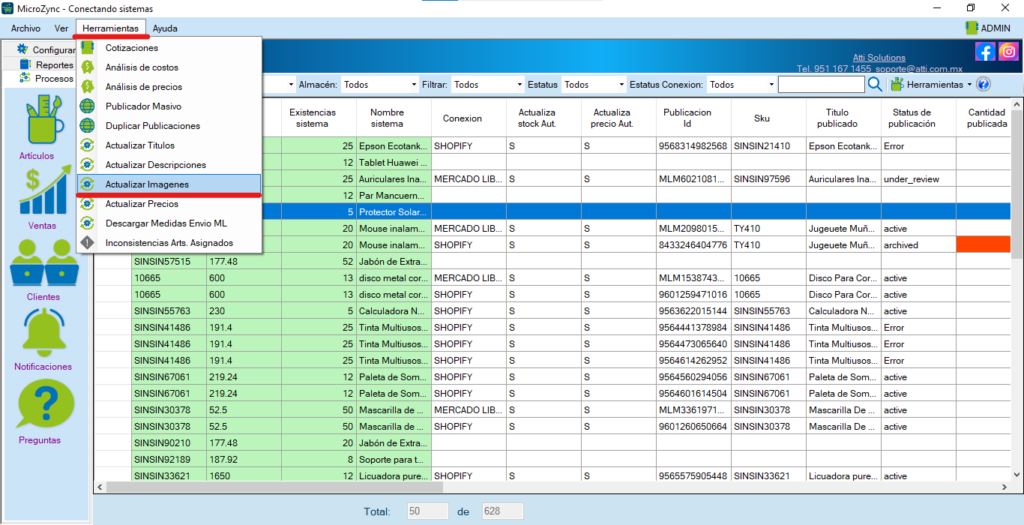Open the Ayuda menu

[x=165, y=28]
